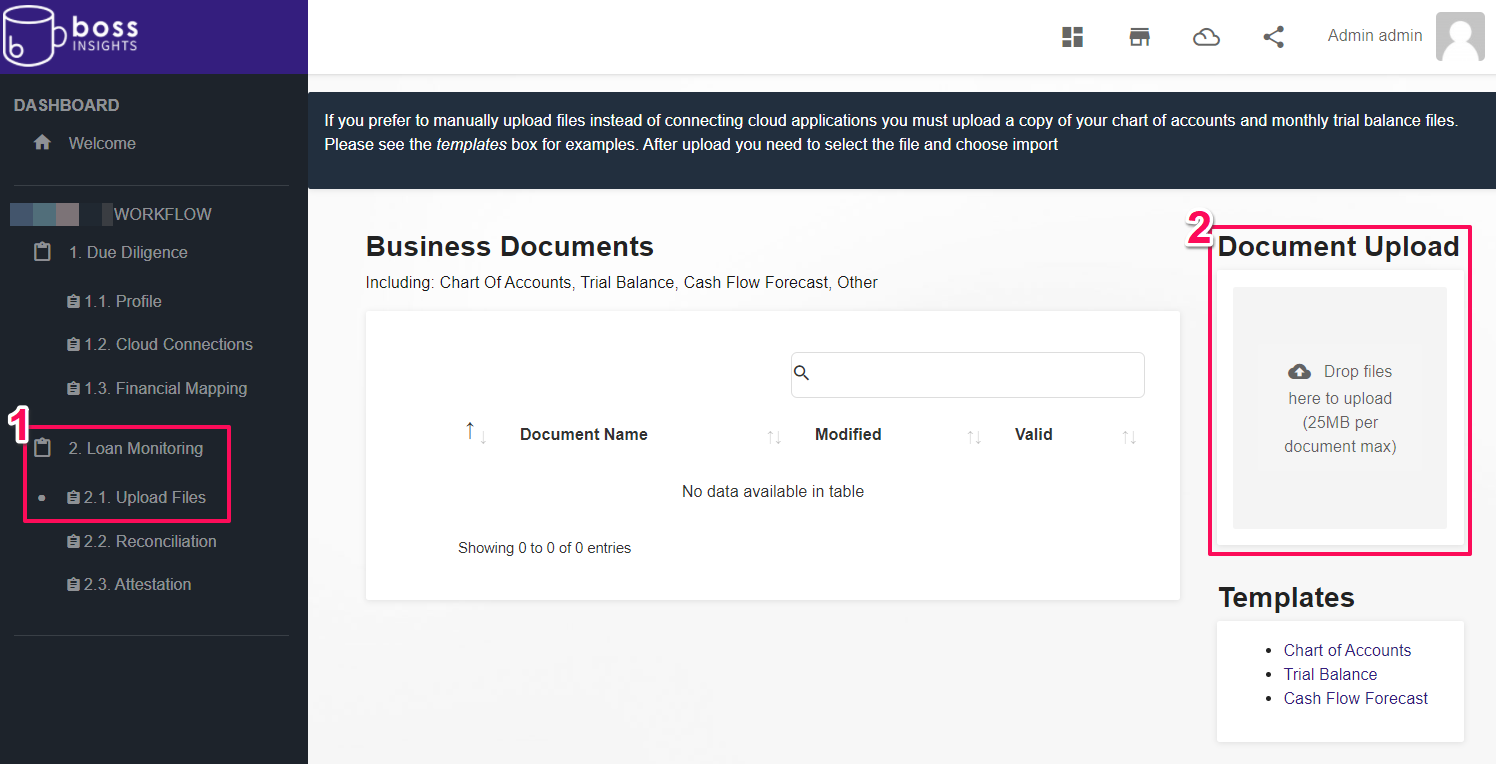The width and height of the screenshot is (1496, 764).
Task: Select the storefront icon in the top bar
Action: point(1139,36)
